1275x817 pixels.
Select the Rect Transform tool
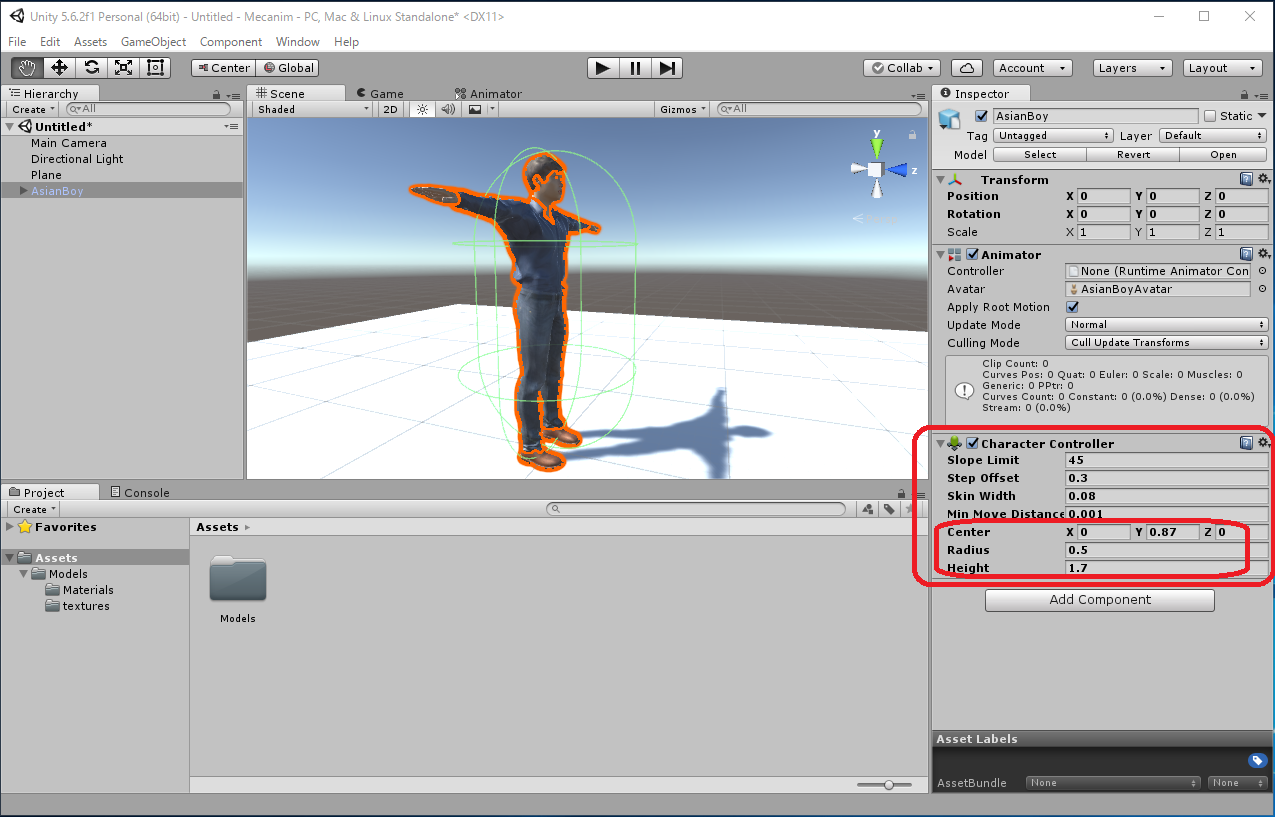point(155,68)
